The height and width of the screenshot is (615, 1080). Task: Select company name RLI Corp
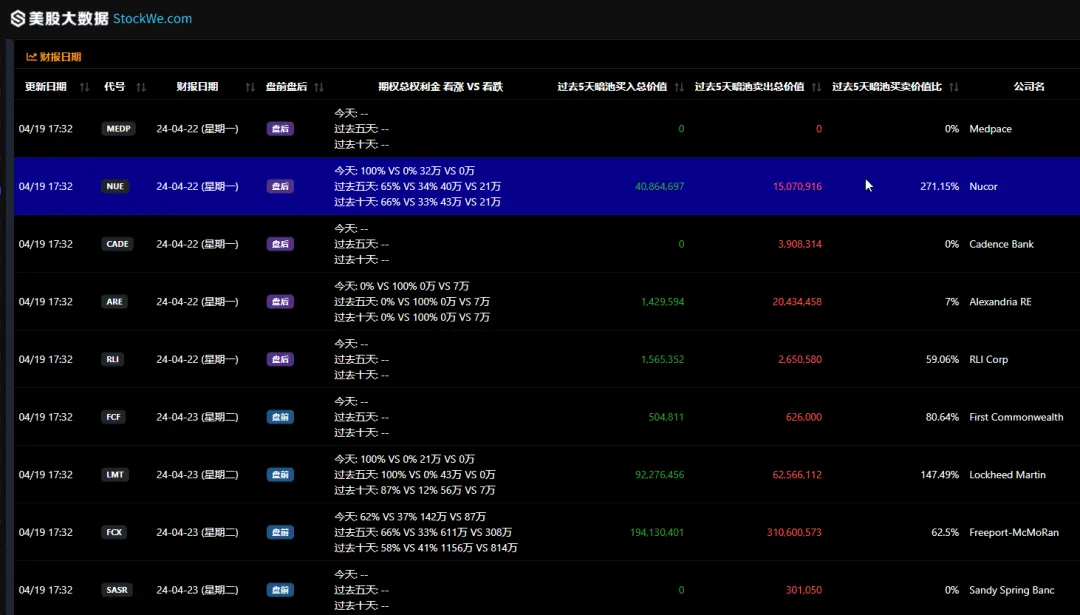(x=988, y=359)
